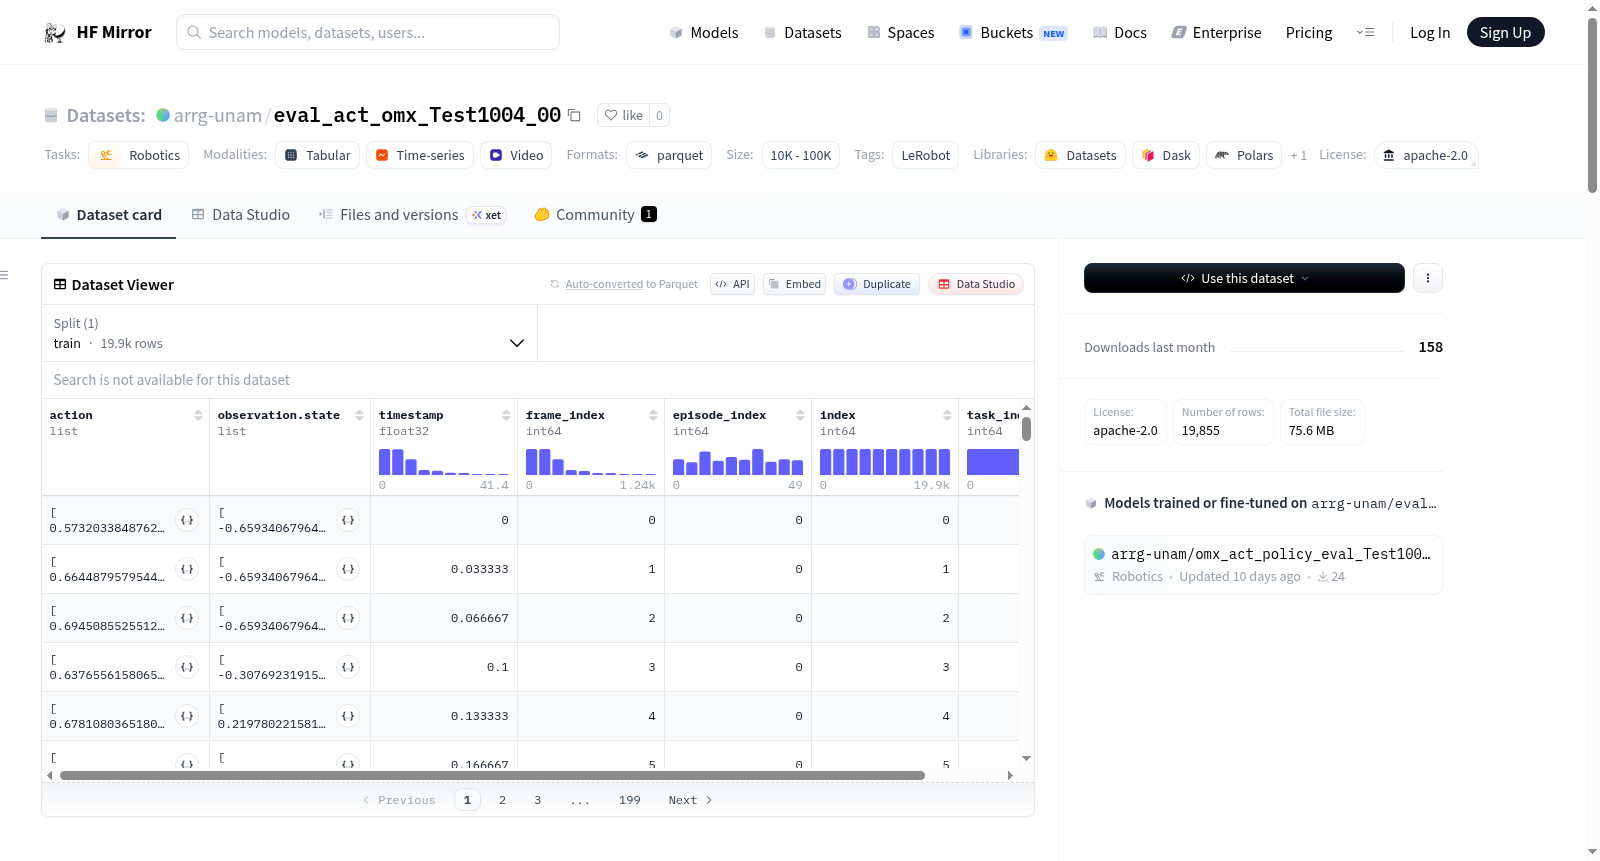Open the Files and versions tab
This screenshot has height=861, width=1600.
412,215
